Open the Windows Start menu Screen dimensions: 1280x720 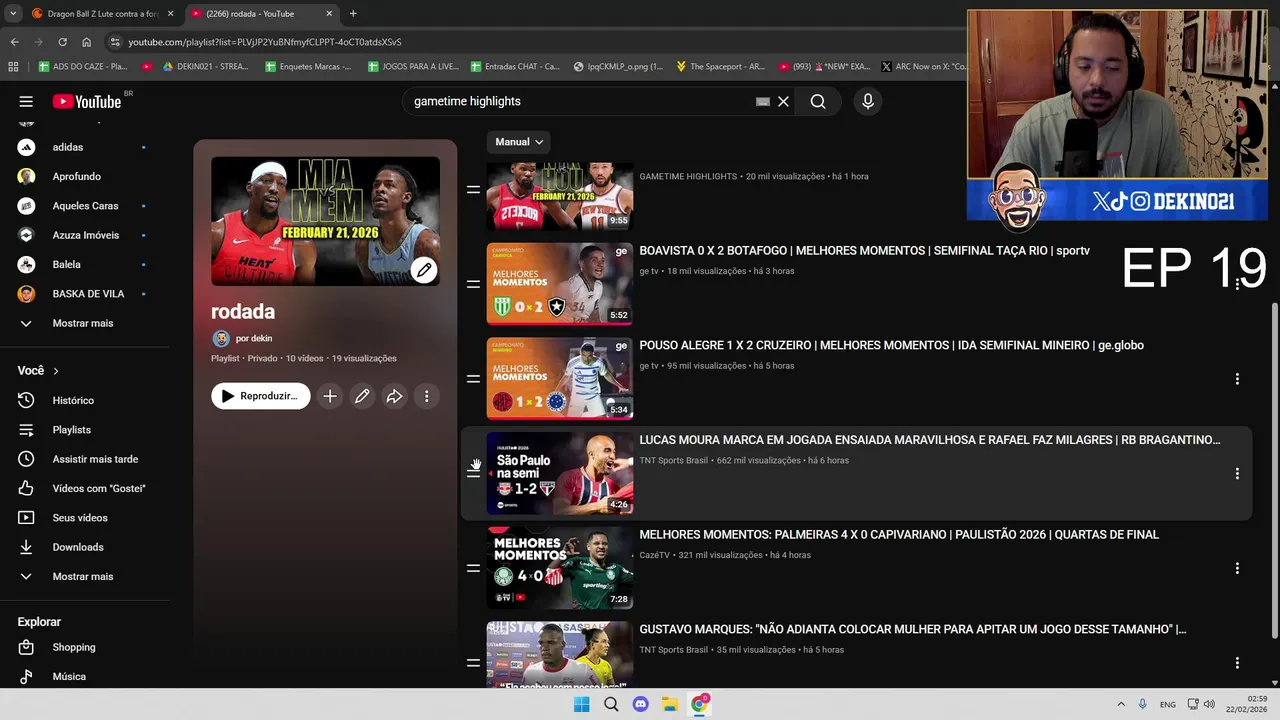[x=582, y=704]
